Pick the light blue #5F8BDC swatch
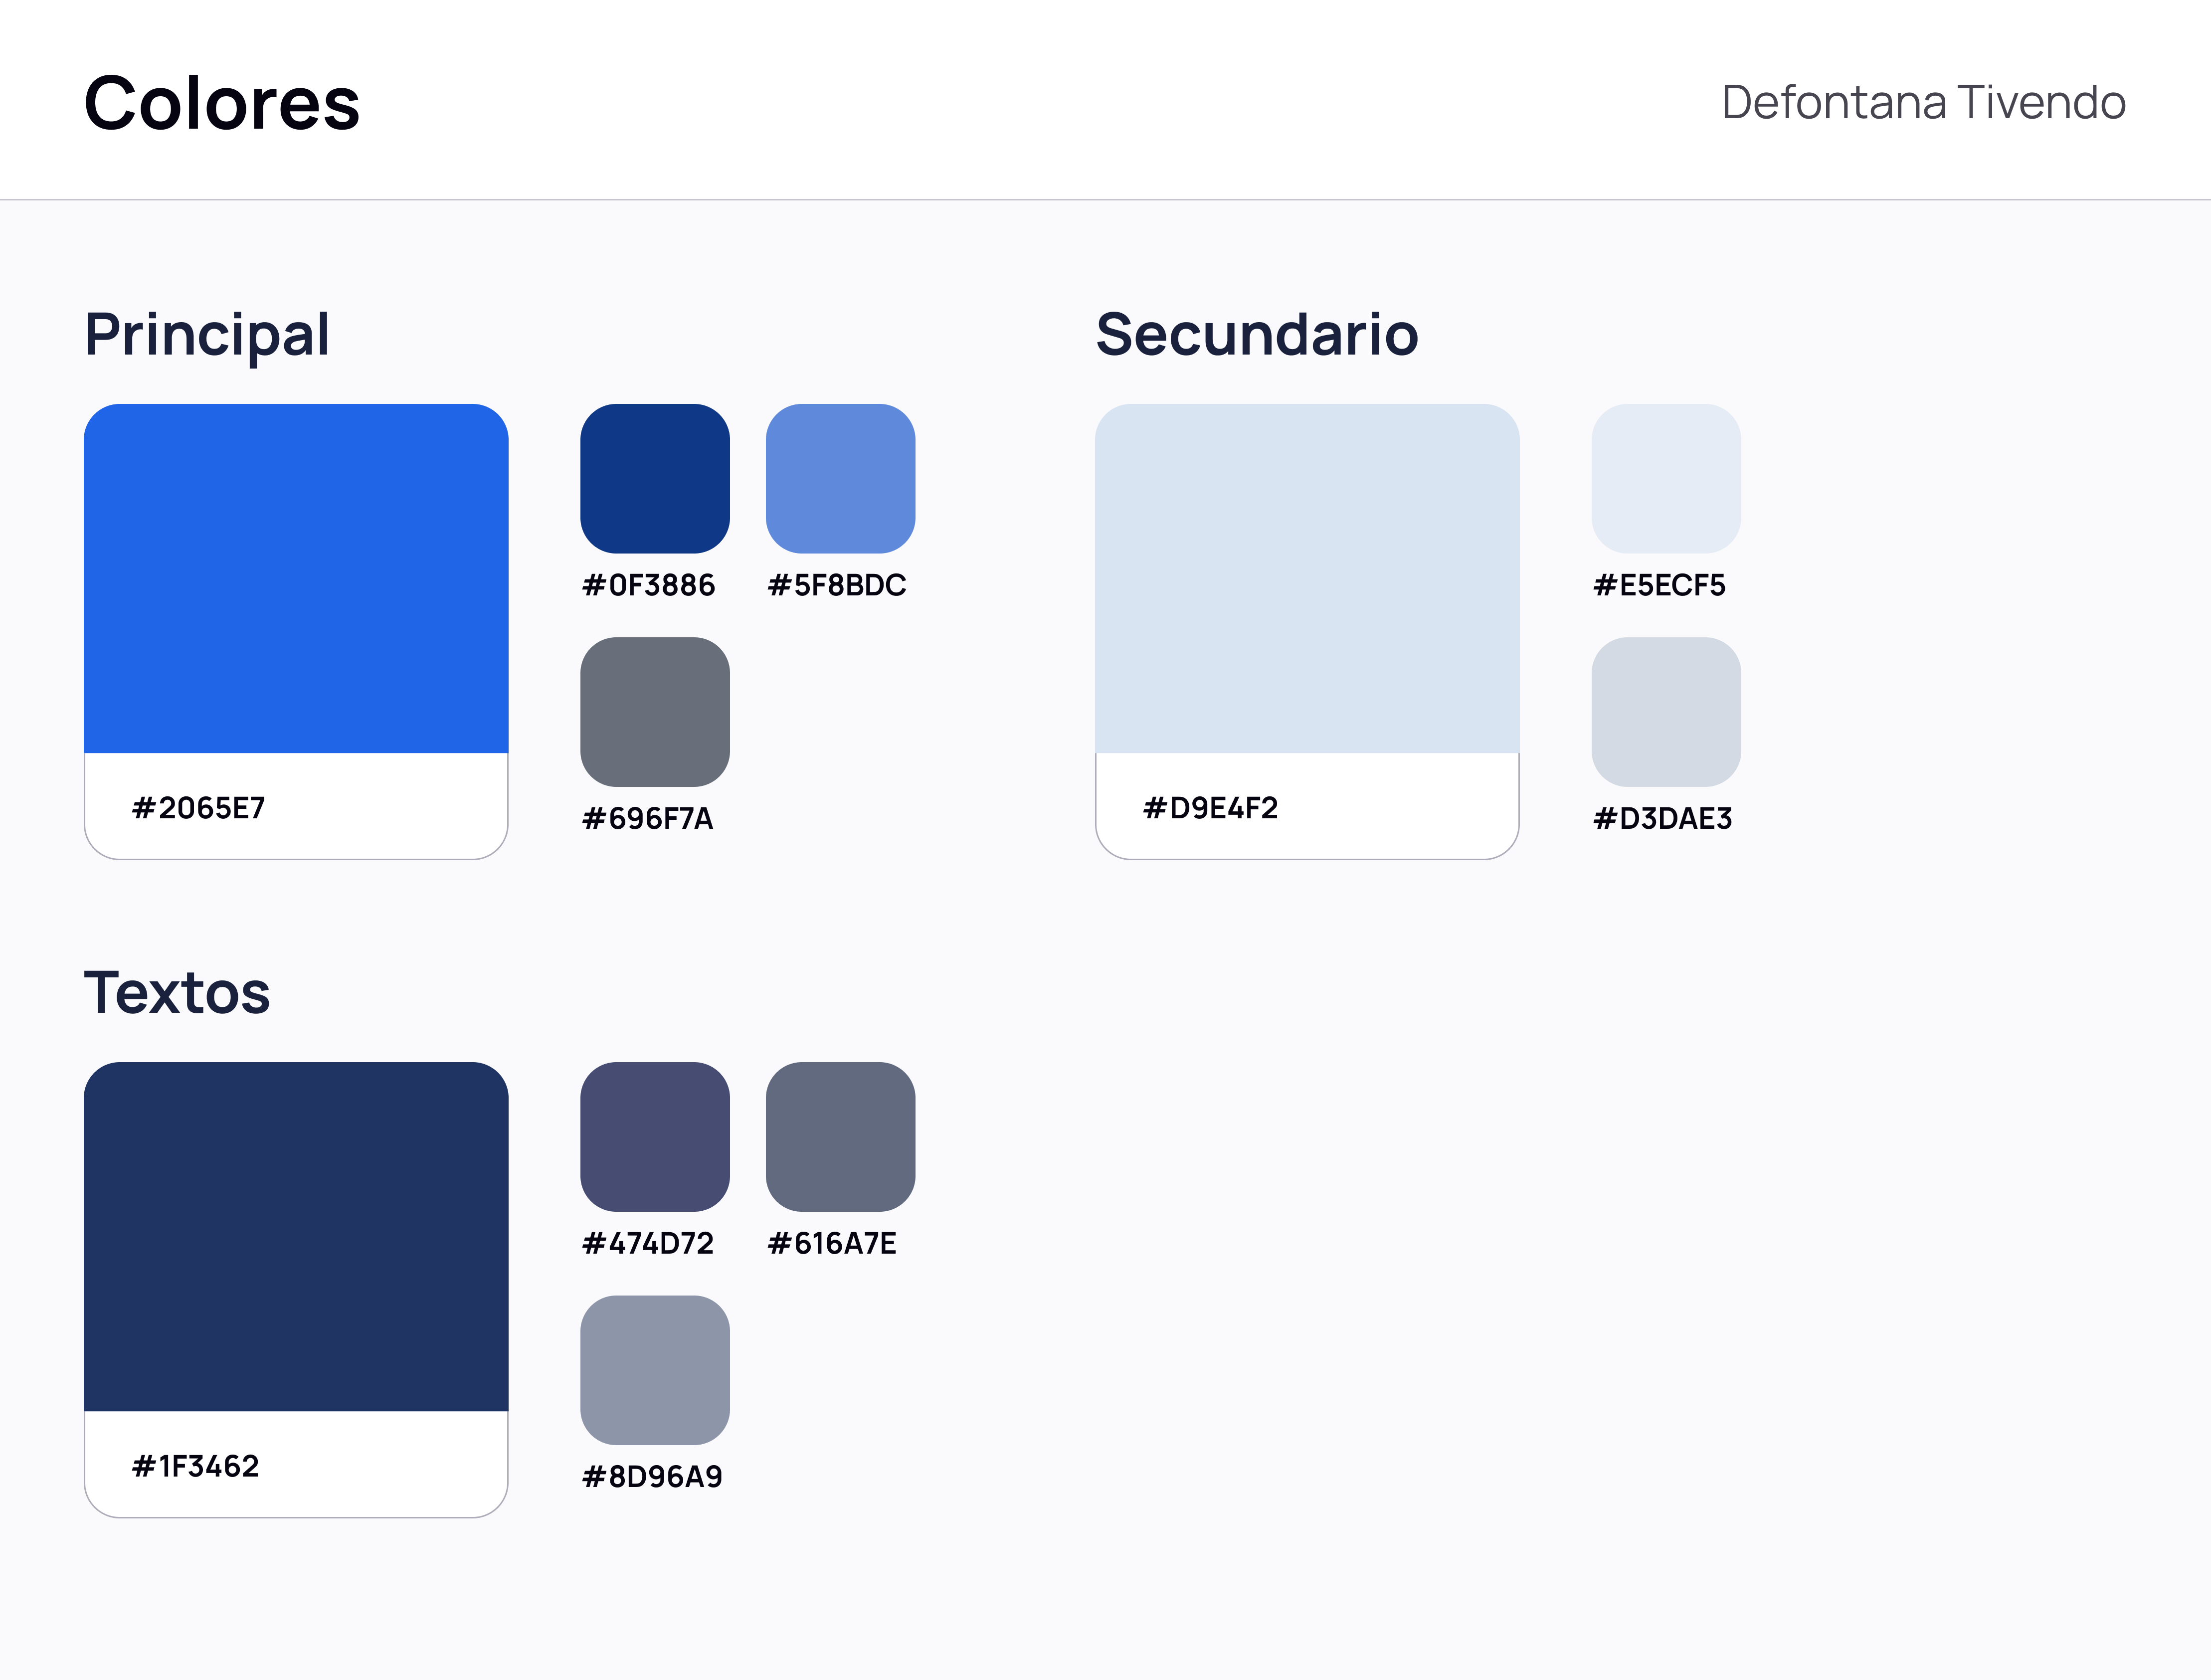Viewport: 2211px width, 1680px height. 840,478
